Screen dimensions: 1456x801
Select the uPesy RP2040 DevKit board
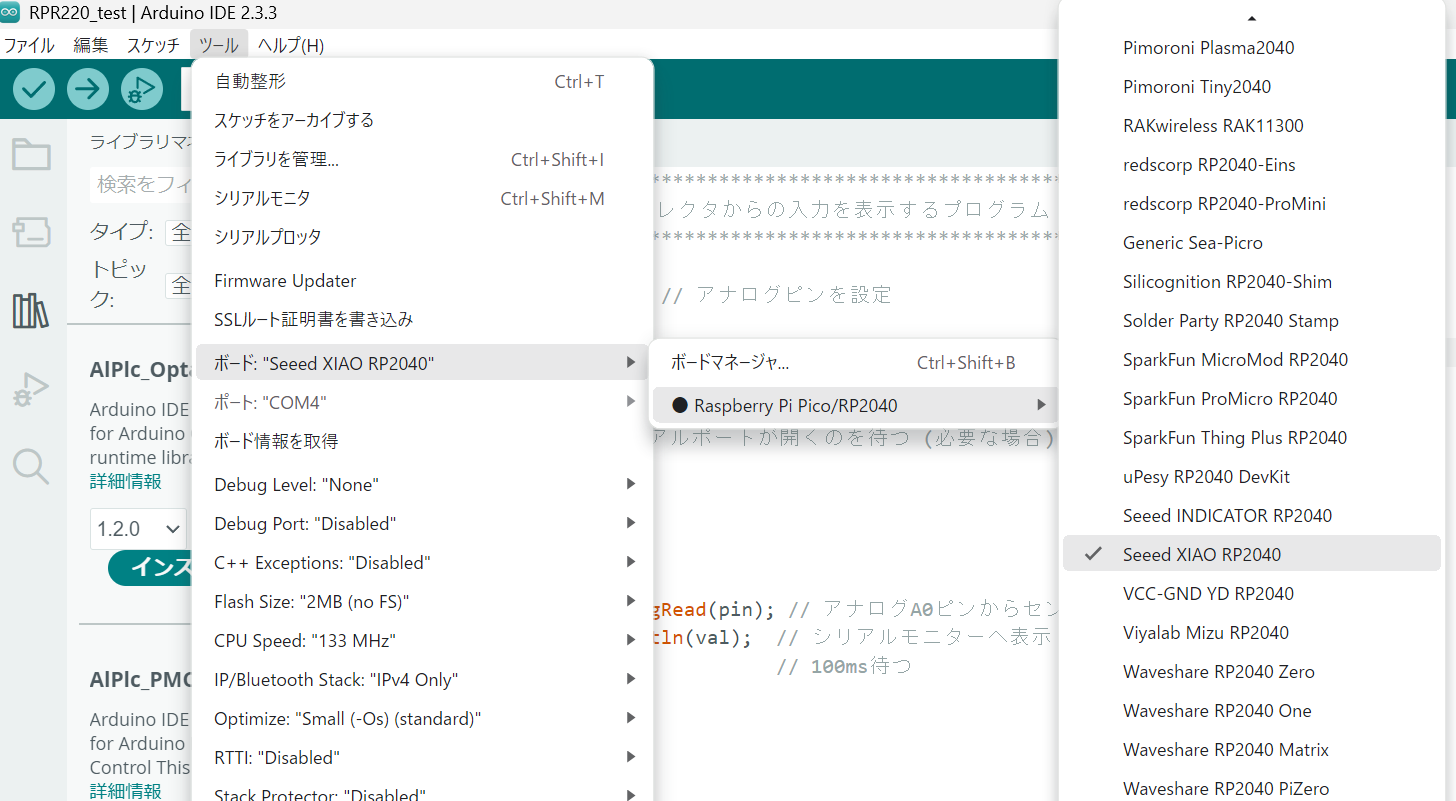click(x=1252, y=476)
